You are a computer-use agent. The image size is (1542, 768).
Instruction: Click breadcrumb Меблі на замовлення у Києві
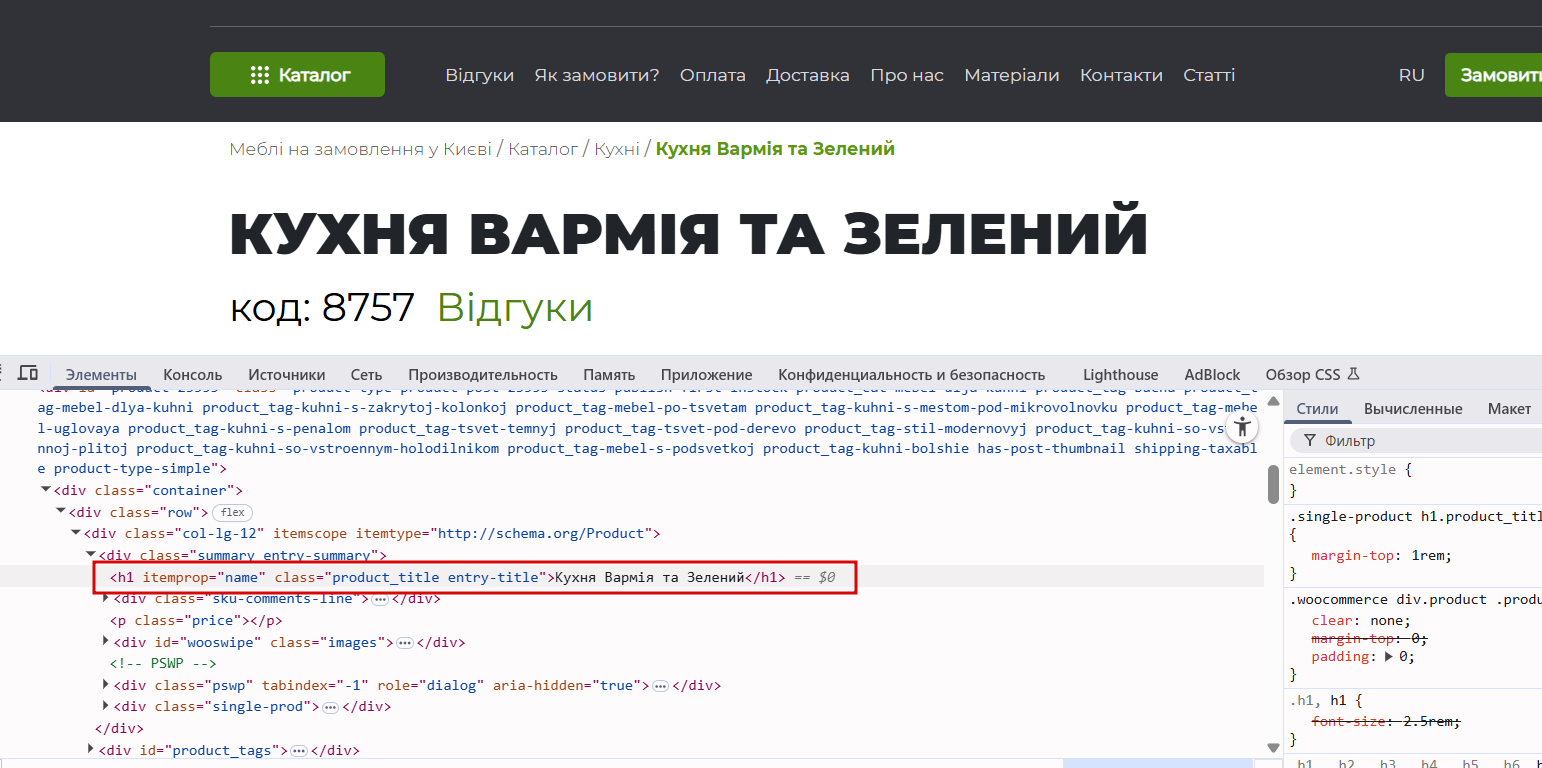(360, 149)
